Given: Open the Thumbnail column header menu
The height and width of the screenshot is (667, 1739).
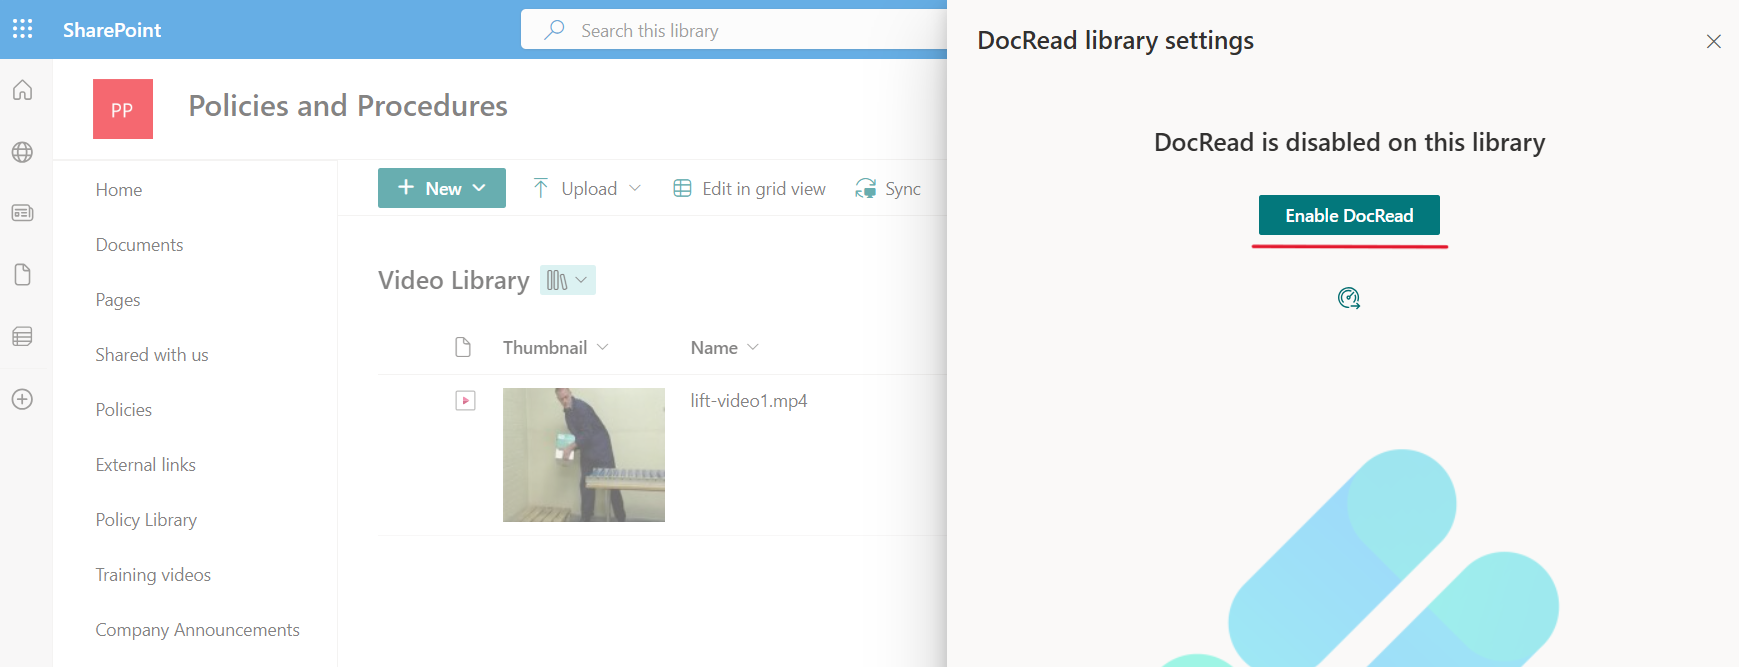Looking at the screenshot, I should point(555,347).
